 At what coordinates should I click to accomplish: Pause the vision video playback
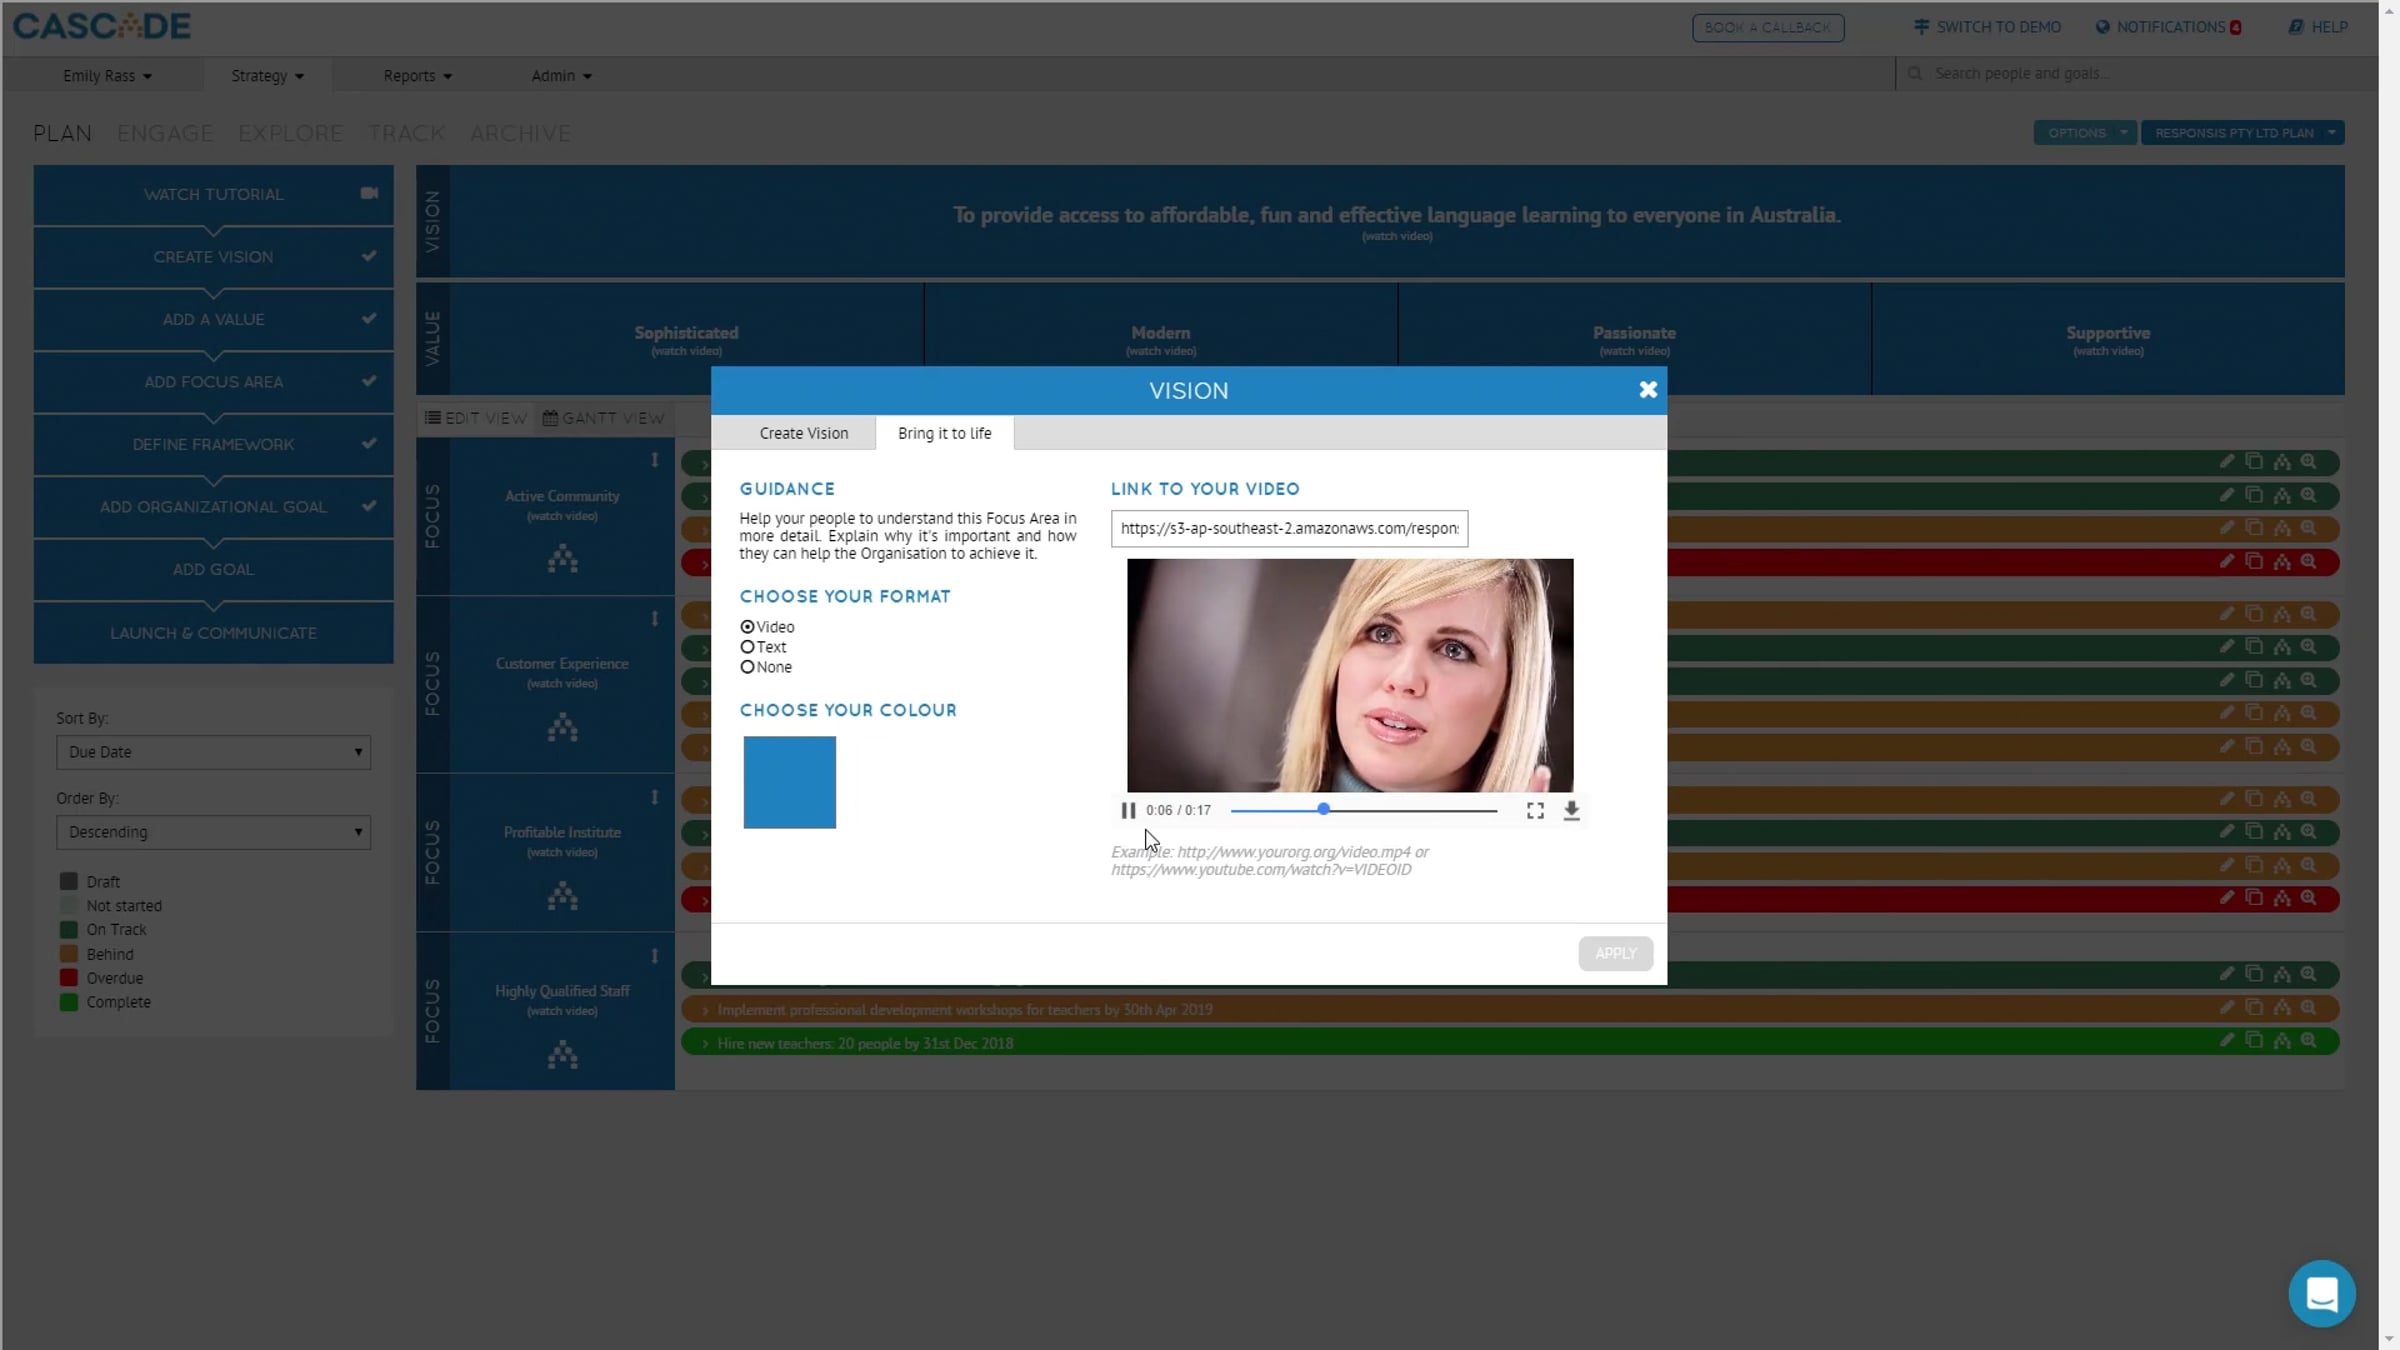click(1128, 810)
